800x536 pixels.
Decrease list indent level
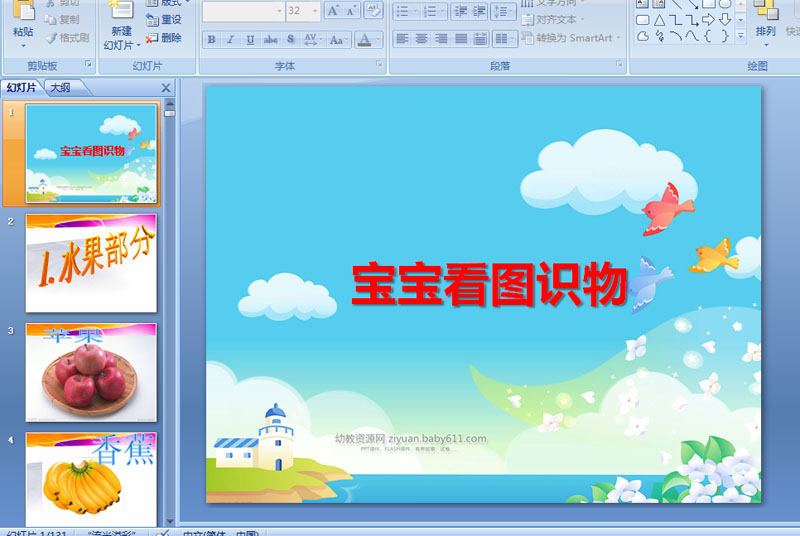pyautogui.click(x=460, y=11)
